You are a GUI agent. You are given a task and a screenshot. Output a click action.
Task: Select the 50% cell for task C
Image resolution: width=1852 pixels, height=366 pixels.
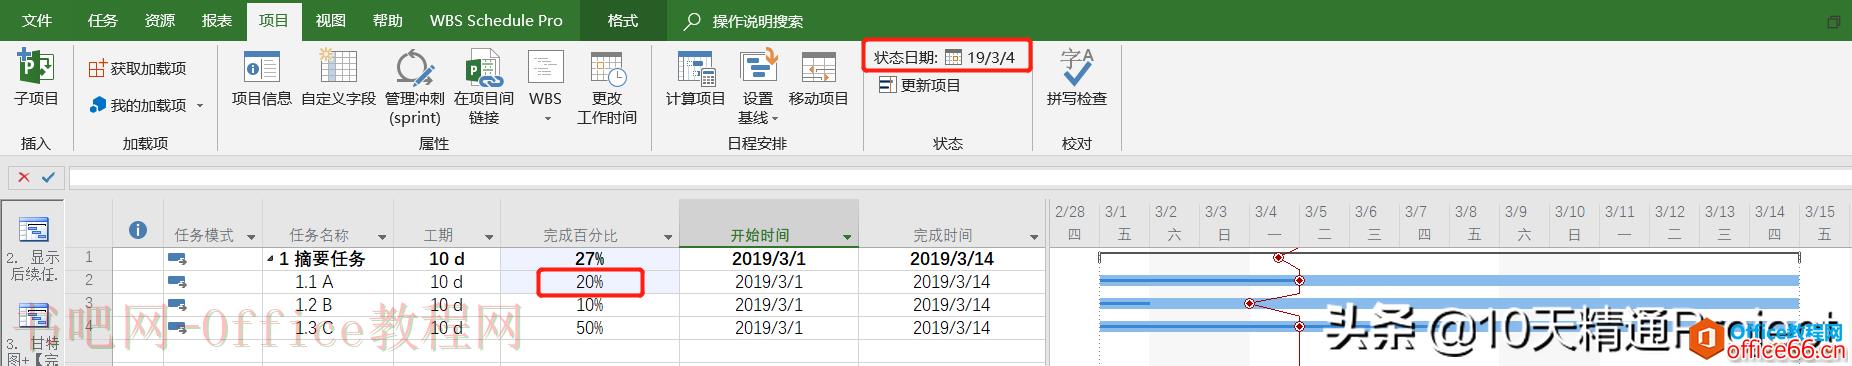coord(590,328)
